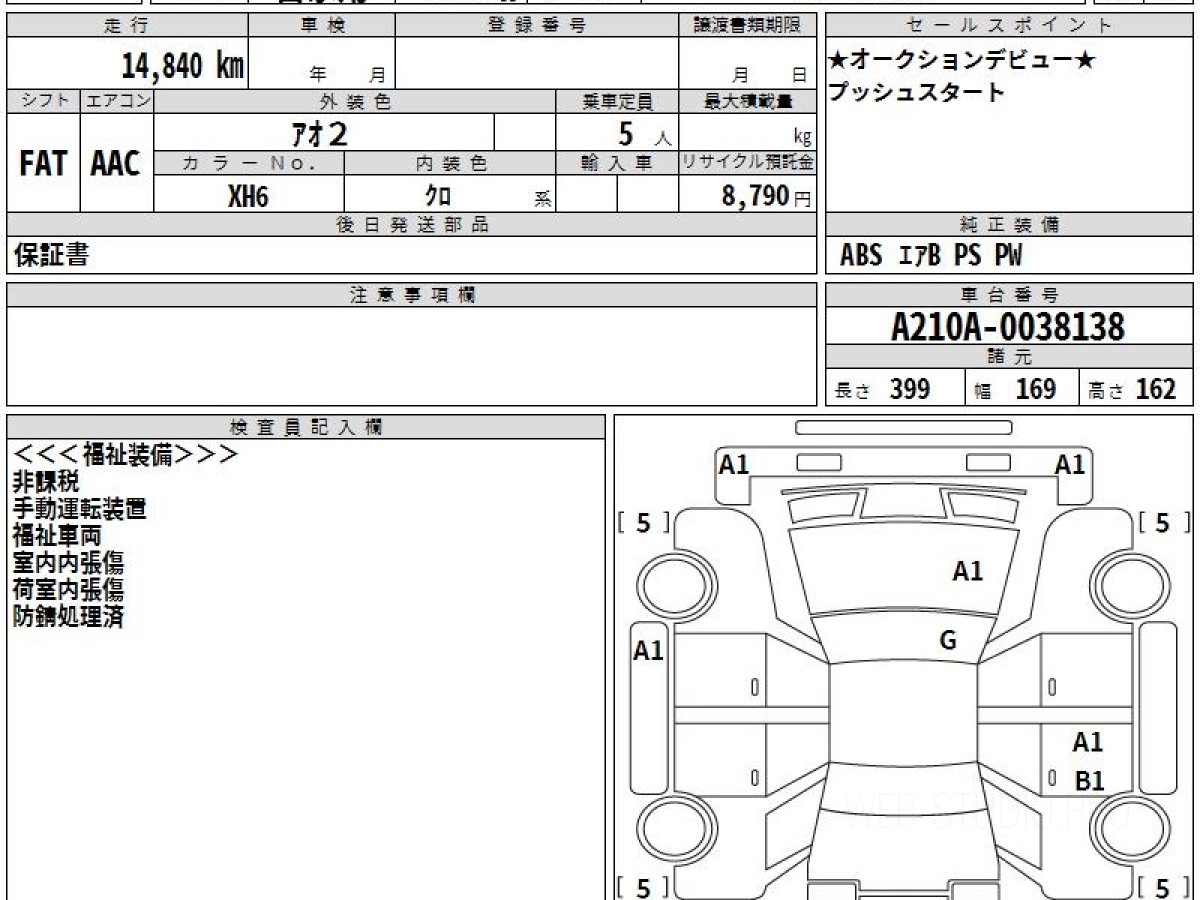Select the 防錆処理済 note
This screenshot has height=900, width=1200.
(x=68, y=617)
